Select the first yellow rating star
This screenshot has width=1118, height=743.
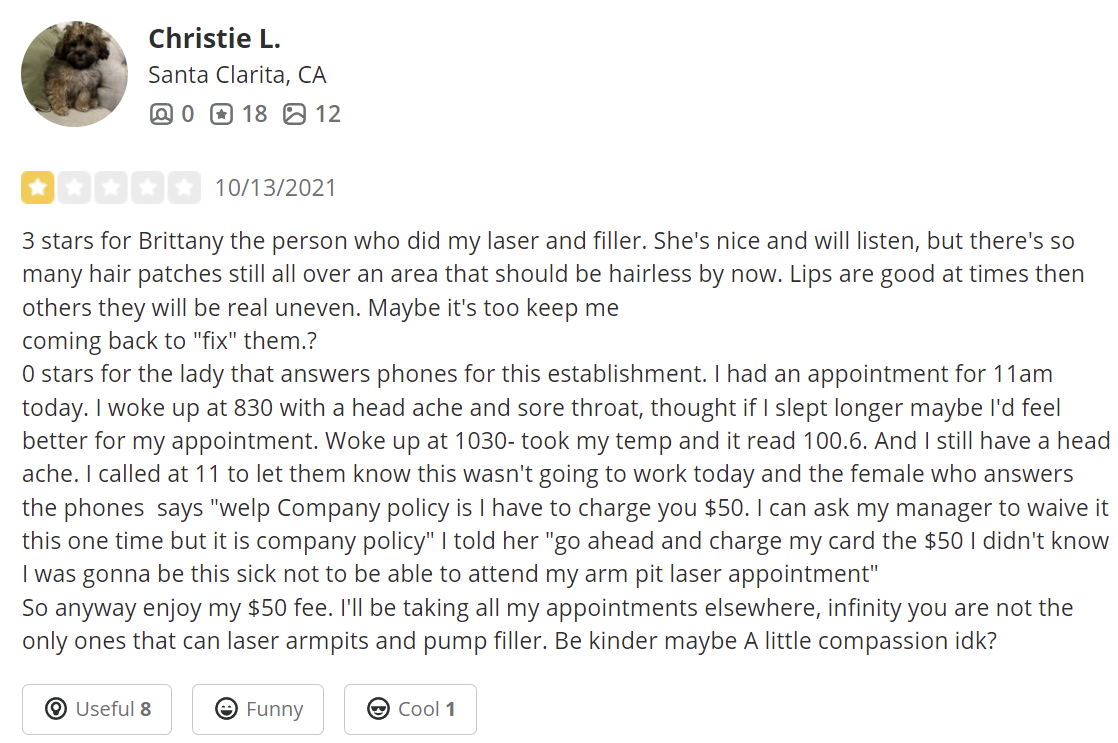pyautogui.click(x=38, y=188)
